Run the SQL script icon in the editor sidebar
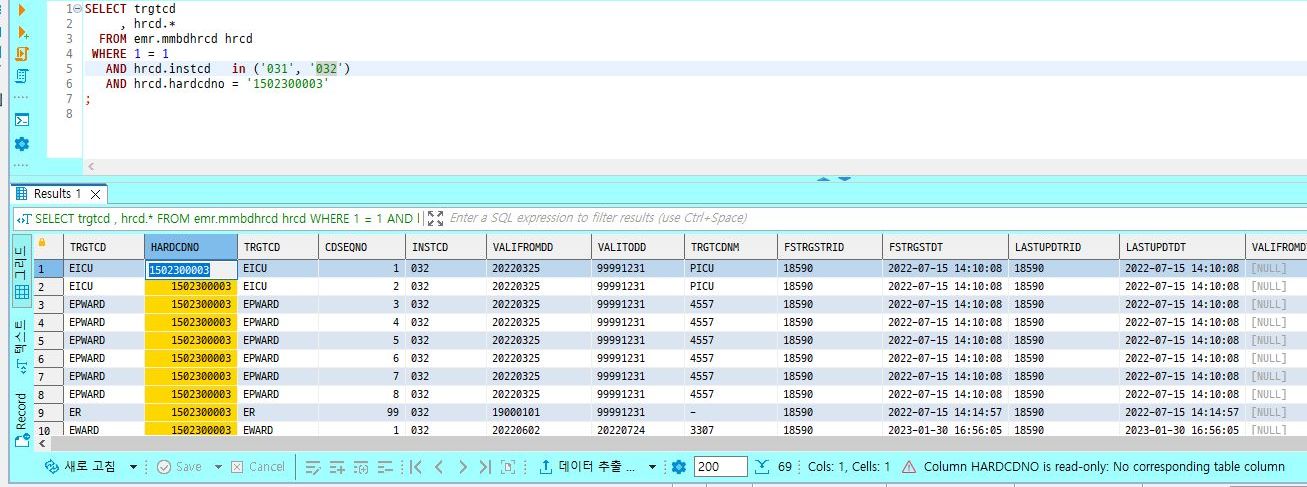The width and height of the screenshot is (1307, 487). pos(22,54)
